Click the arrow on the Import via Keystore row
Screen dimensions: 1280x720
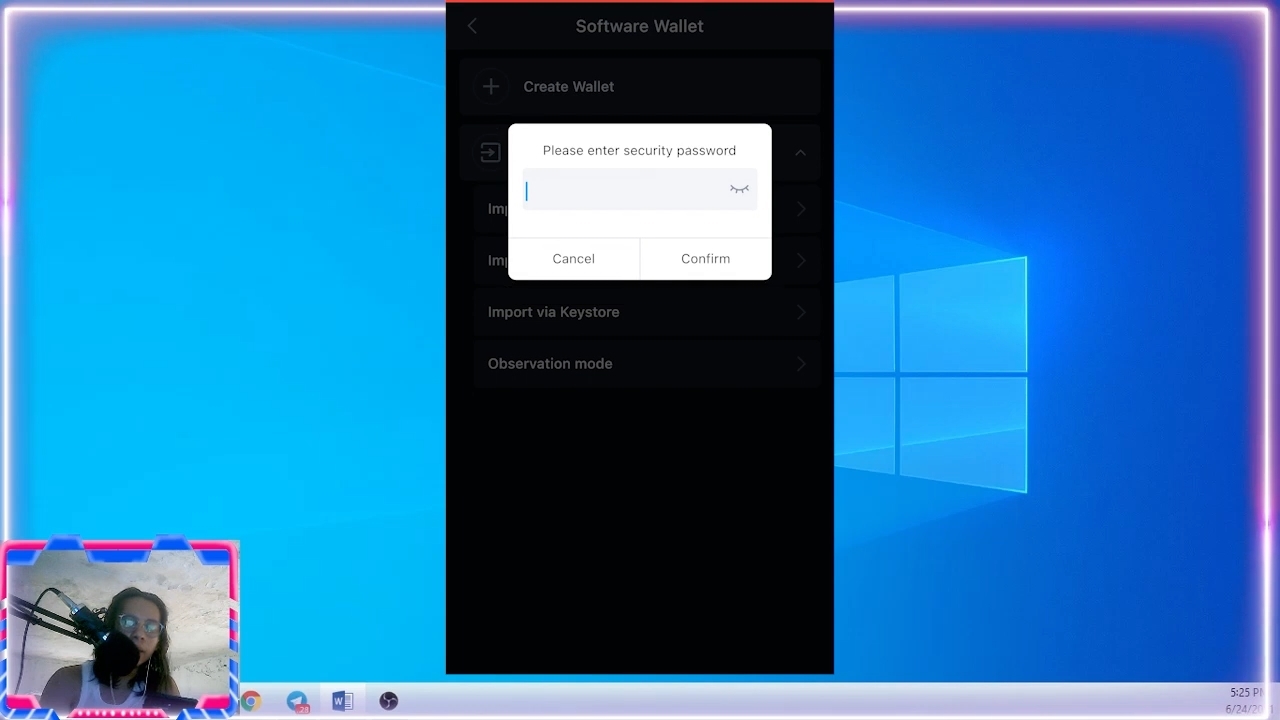[800, 312]
